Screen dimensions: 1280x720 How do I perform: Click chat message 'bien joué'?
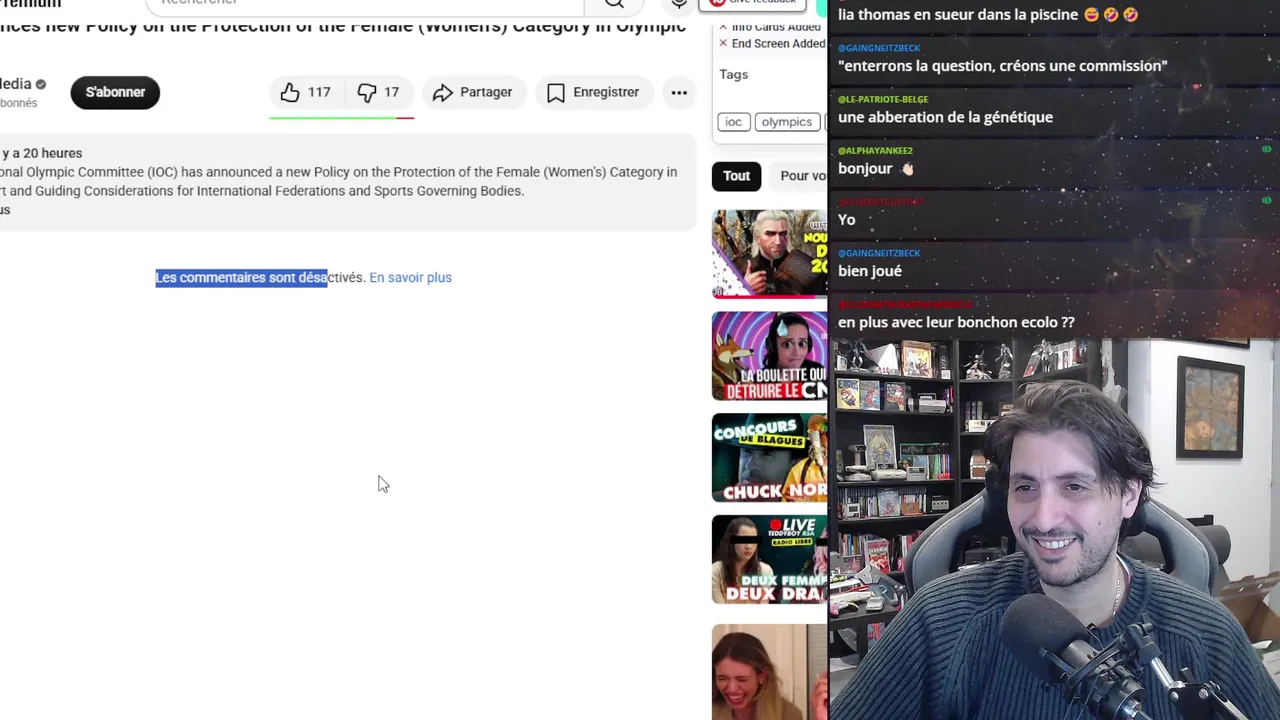pos(870,271)
